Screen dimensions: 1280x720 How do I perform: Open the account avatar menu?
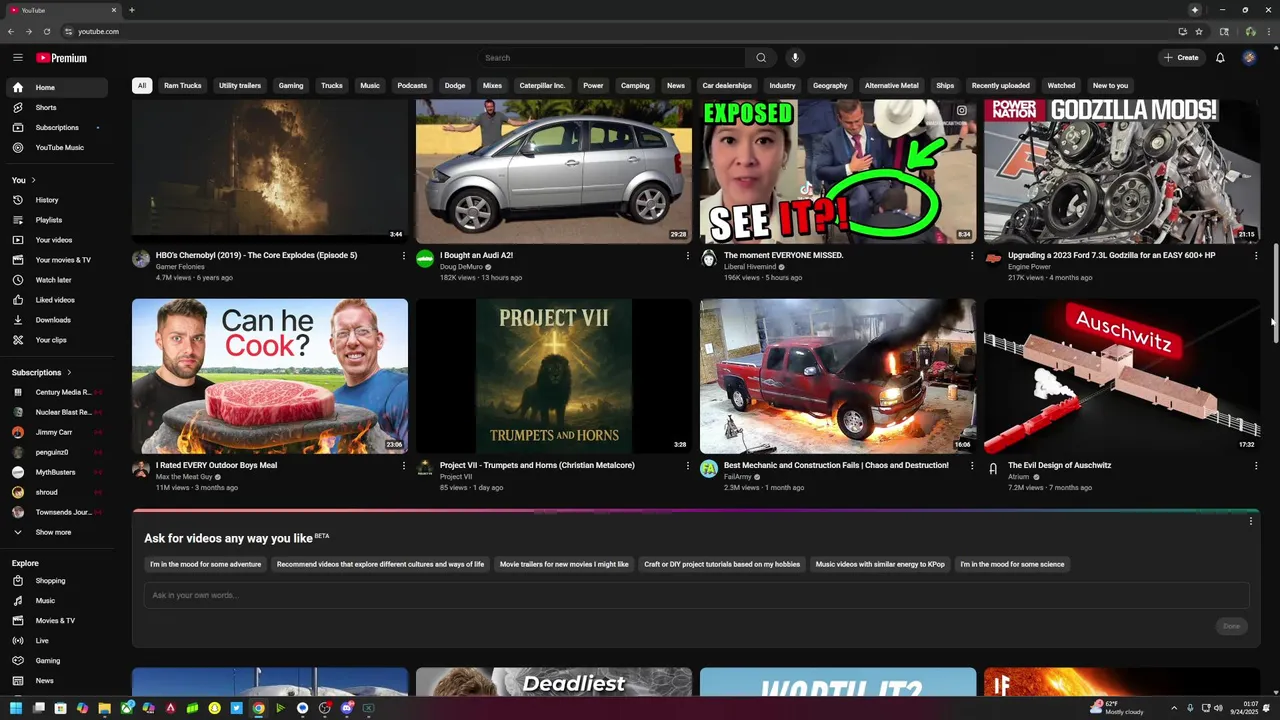point(1249,58)
